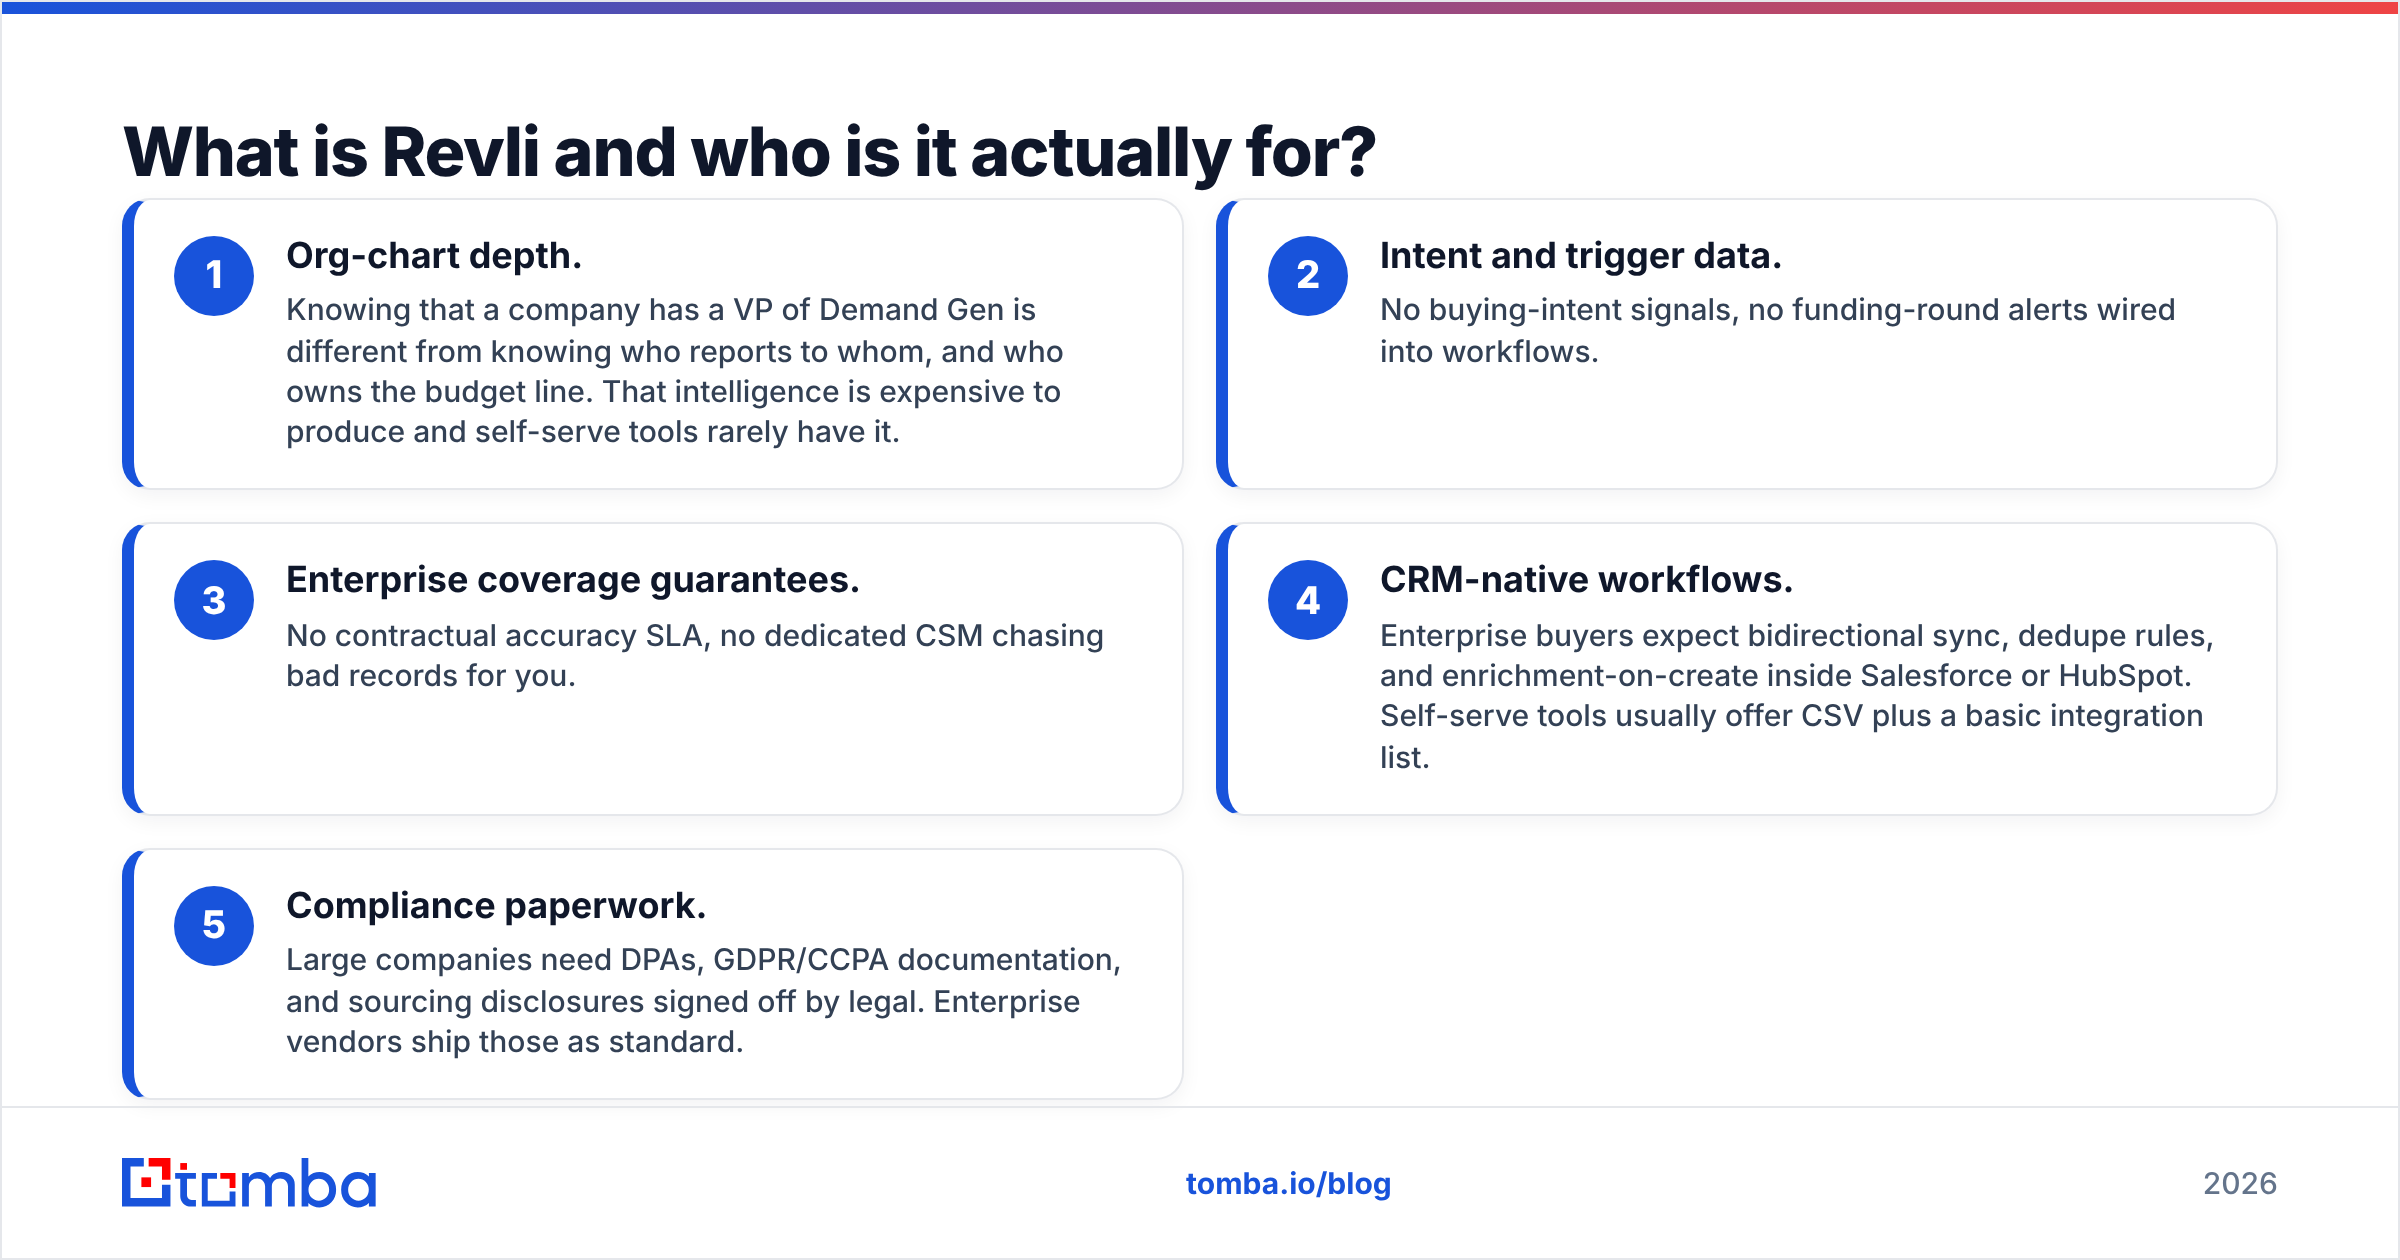Click the paragraph about a VP of Demand Gen
The width and height of the screenshot is (2400, 1260).
pyautogui.click(x=675, y=371)
